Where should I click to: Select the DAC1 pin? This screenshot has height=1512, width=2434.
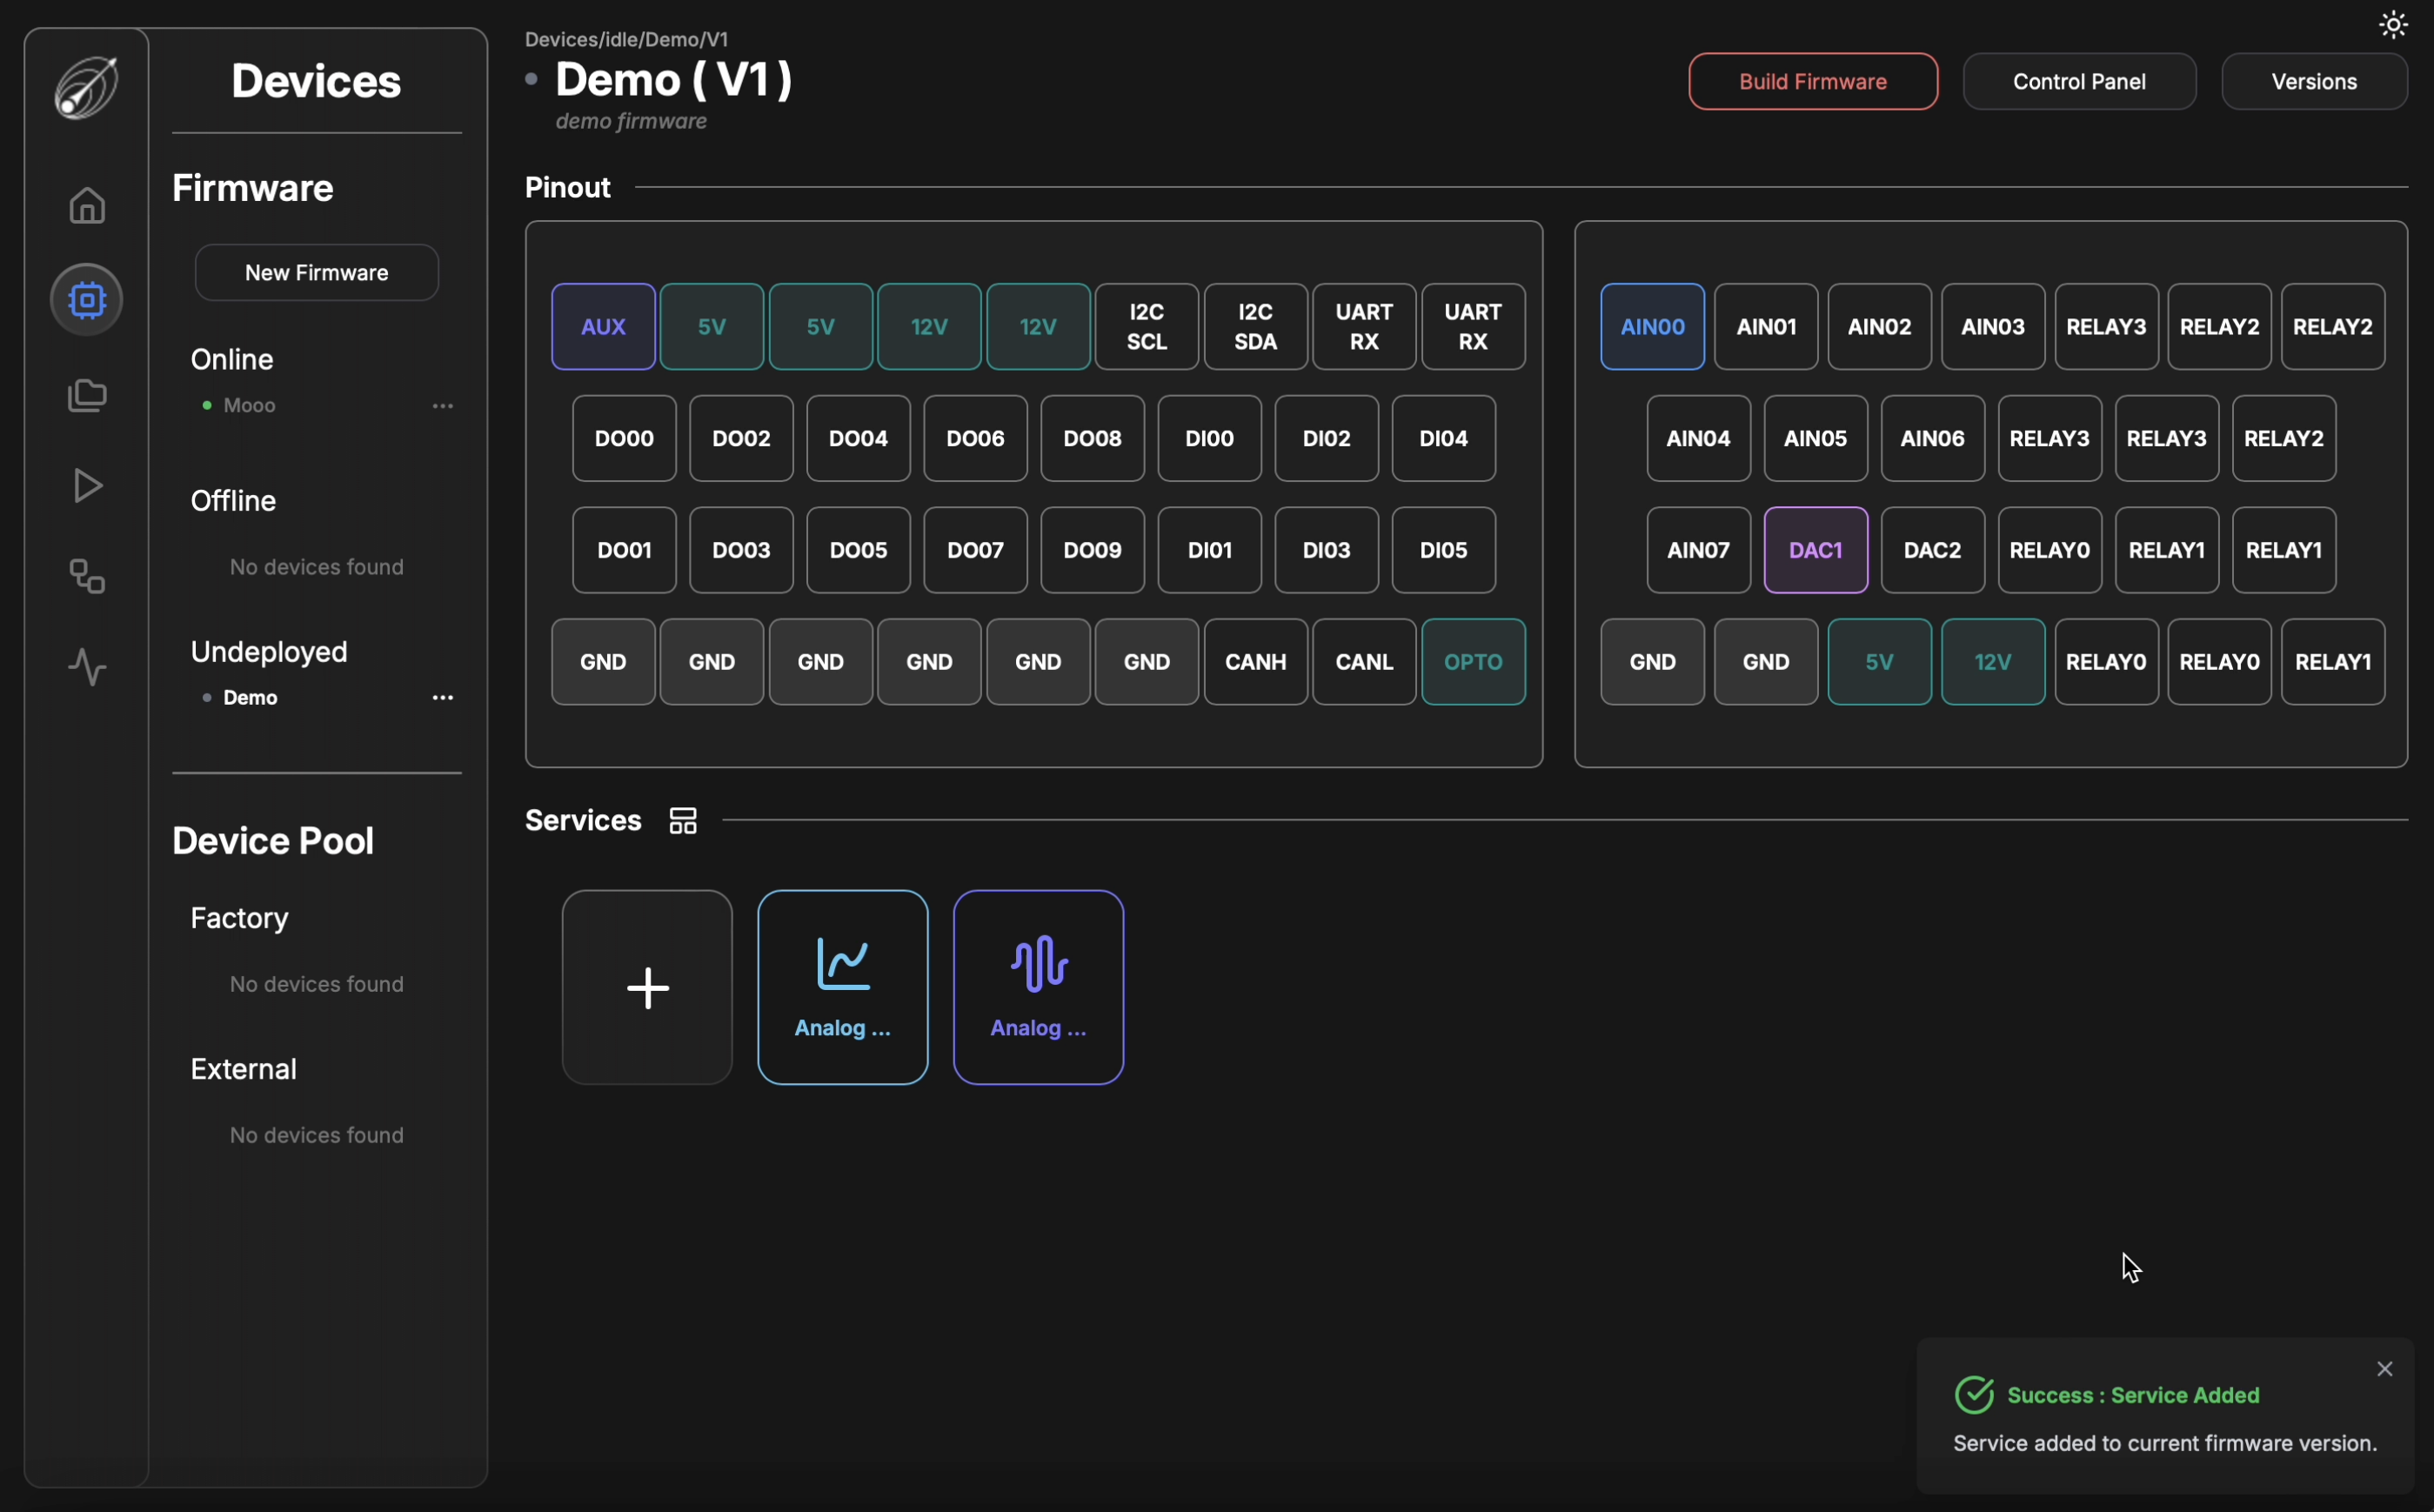[x=1815, y=550]
